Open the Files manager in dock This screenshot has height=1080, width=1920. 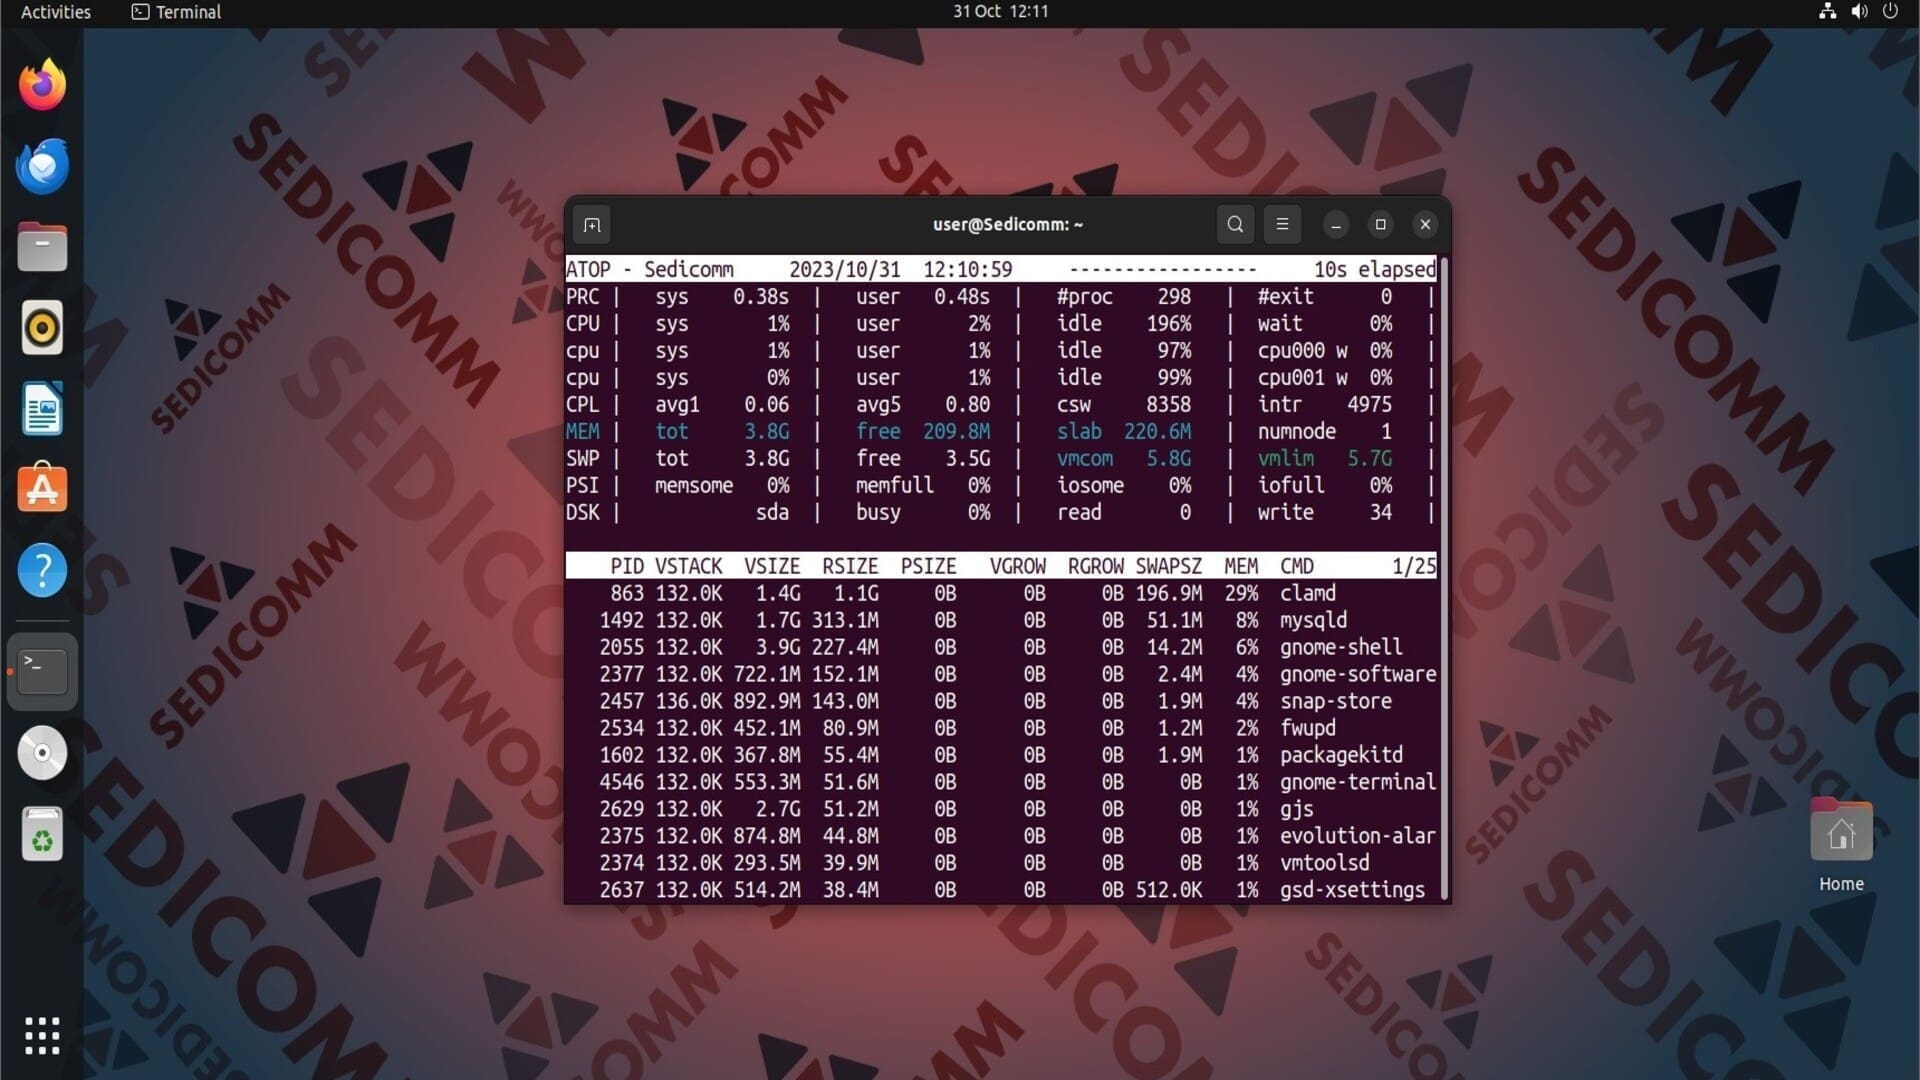tap(42, 247)
